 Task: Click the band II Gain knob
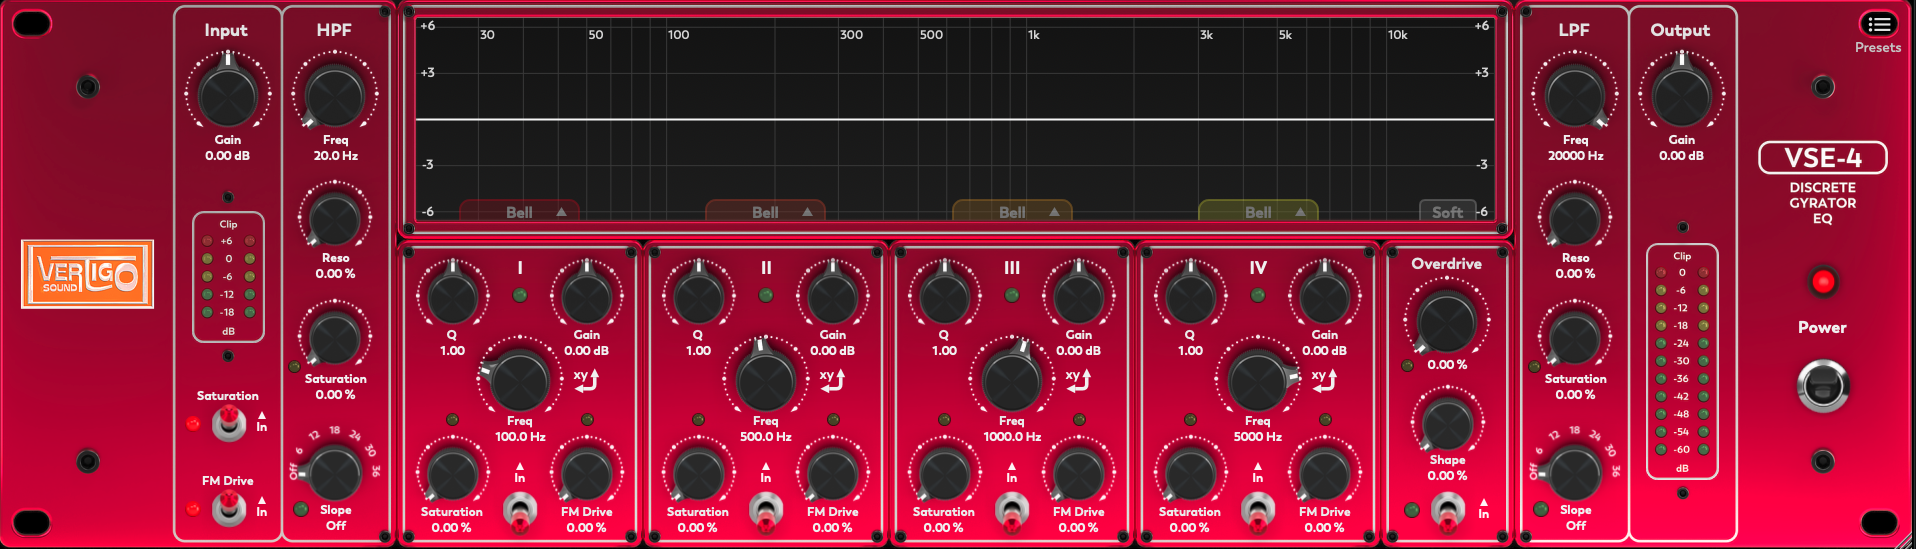tap(832, 296)
